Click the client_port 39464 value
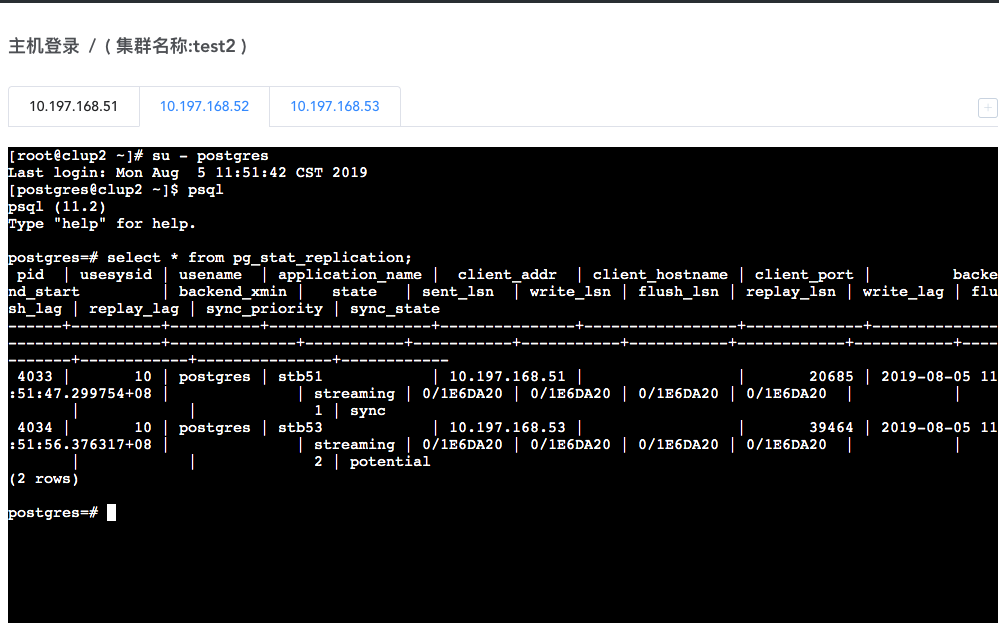This screenshot has height=624, width=999. click(831, 428)
